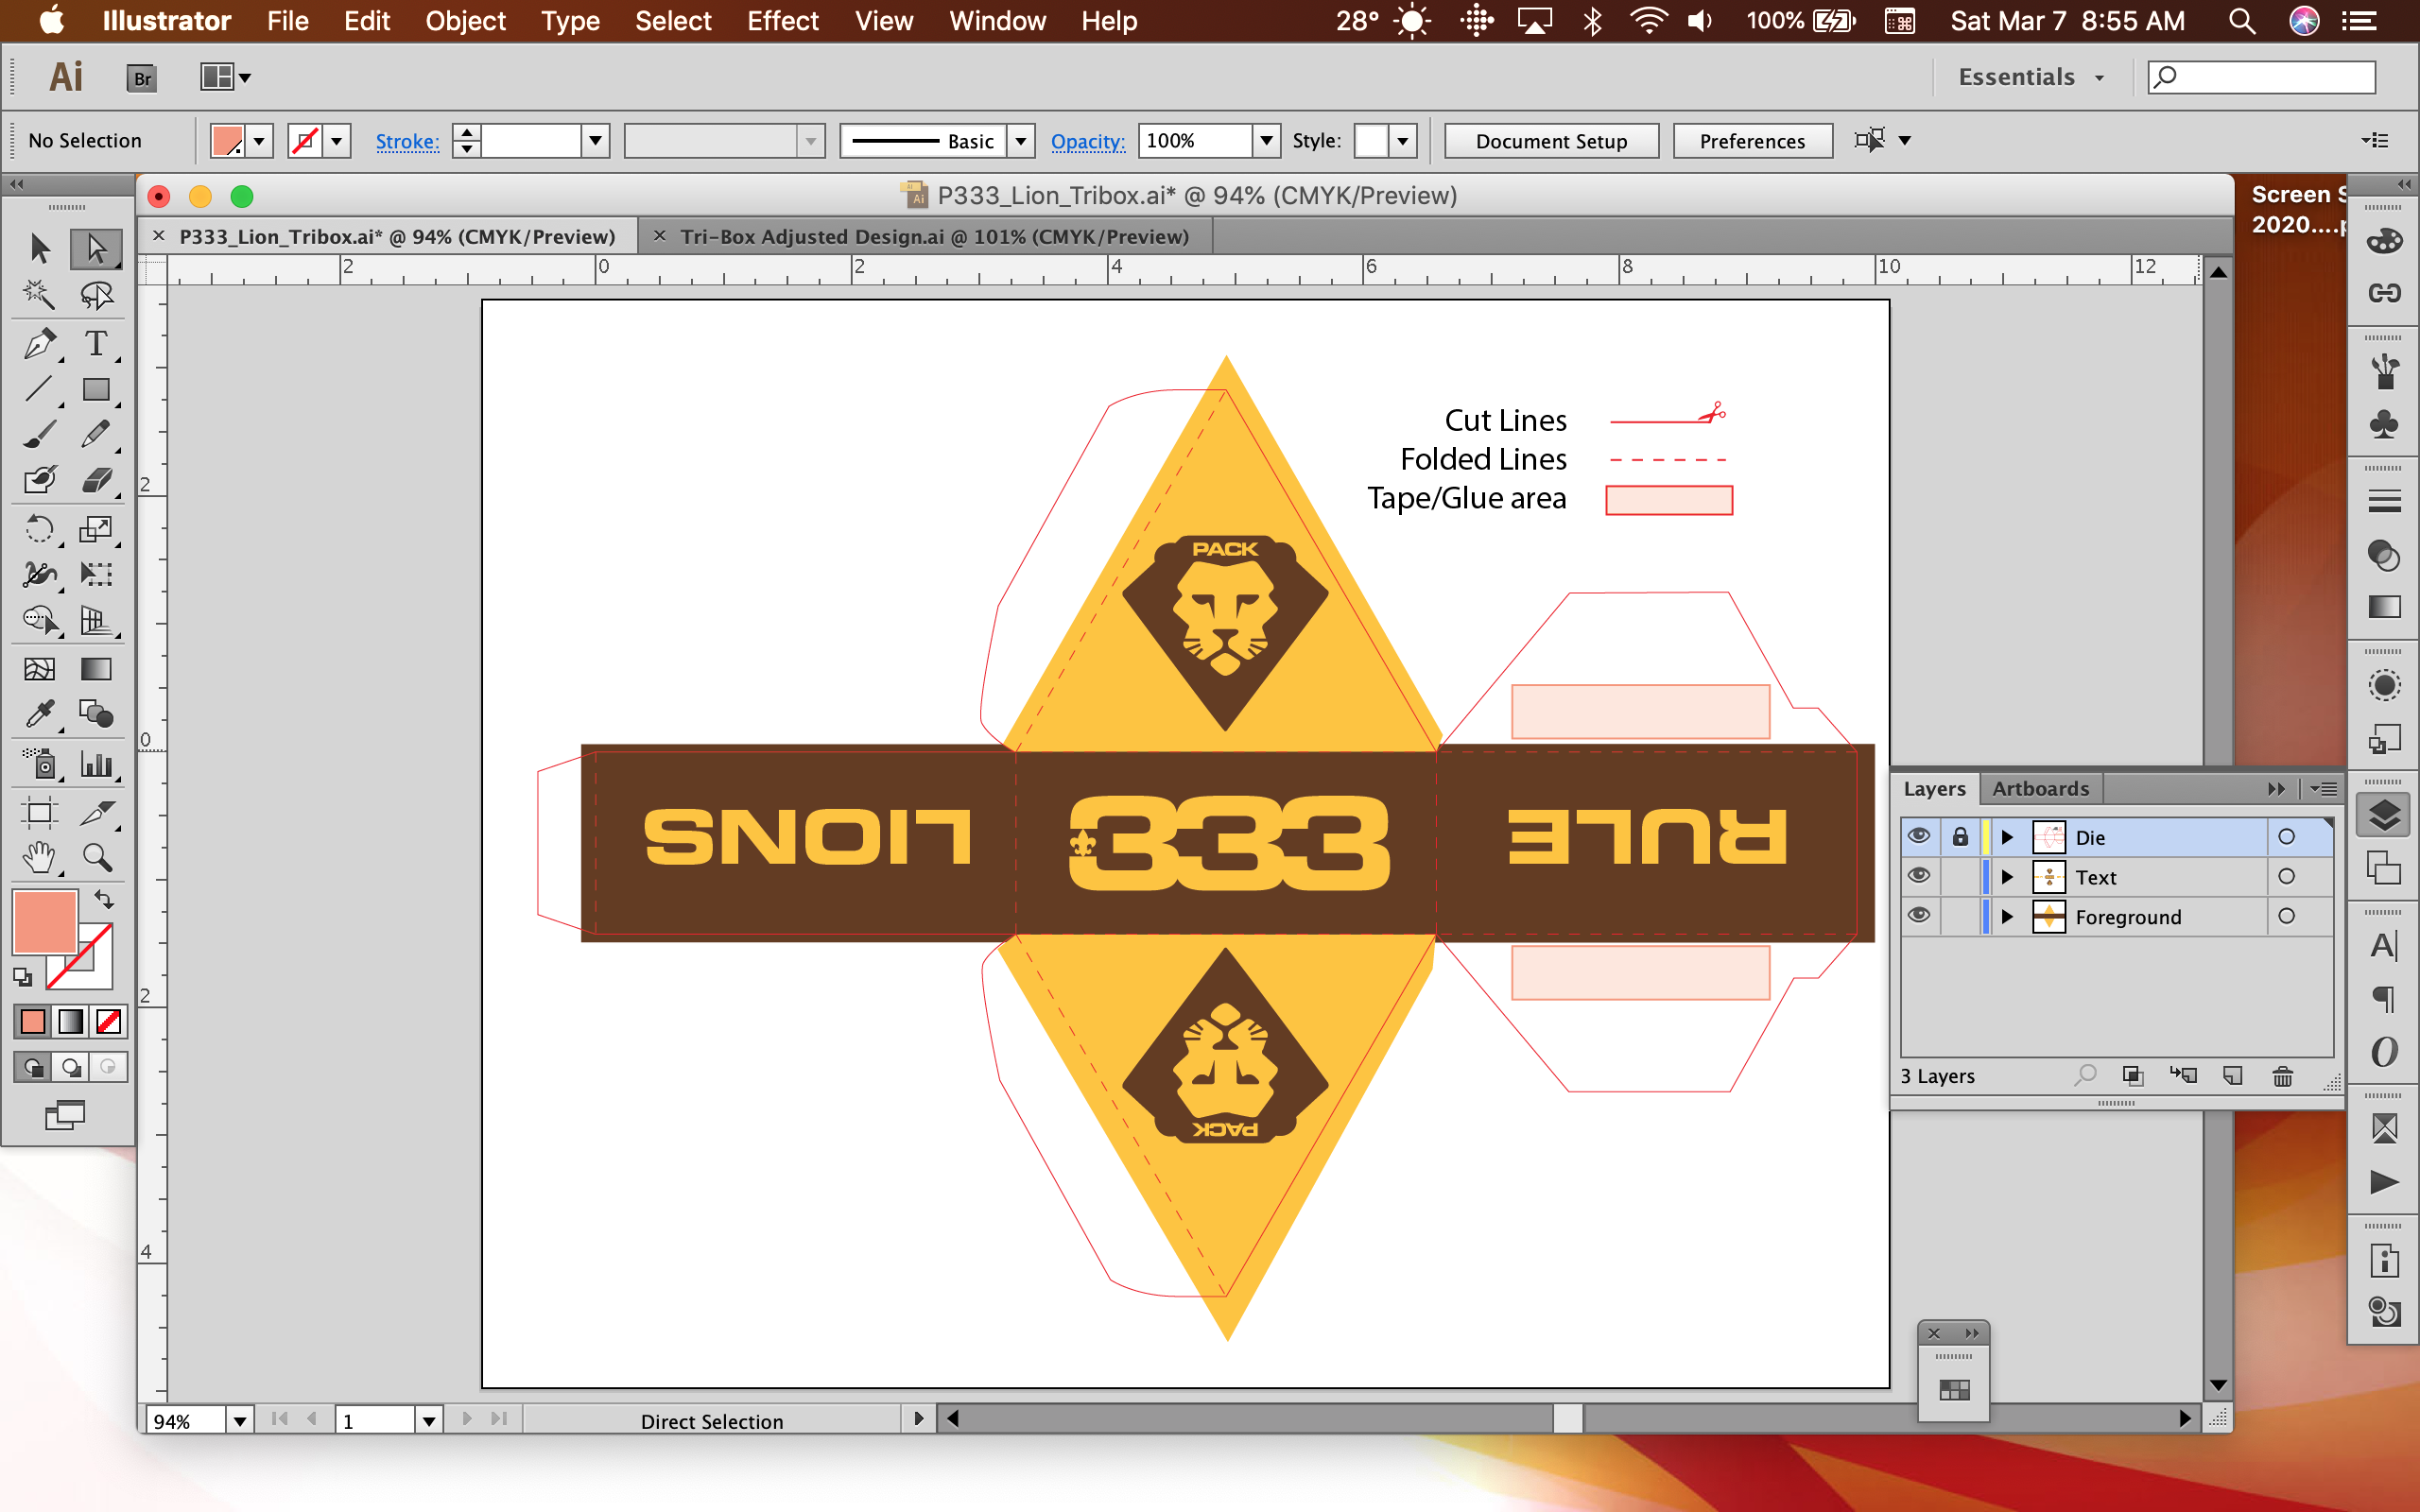Open the Object menu

point(465,21)
